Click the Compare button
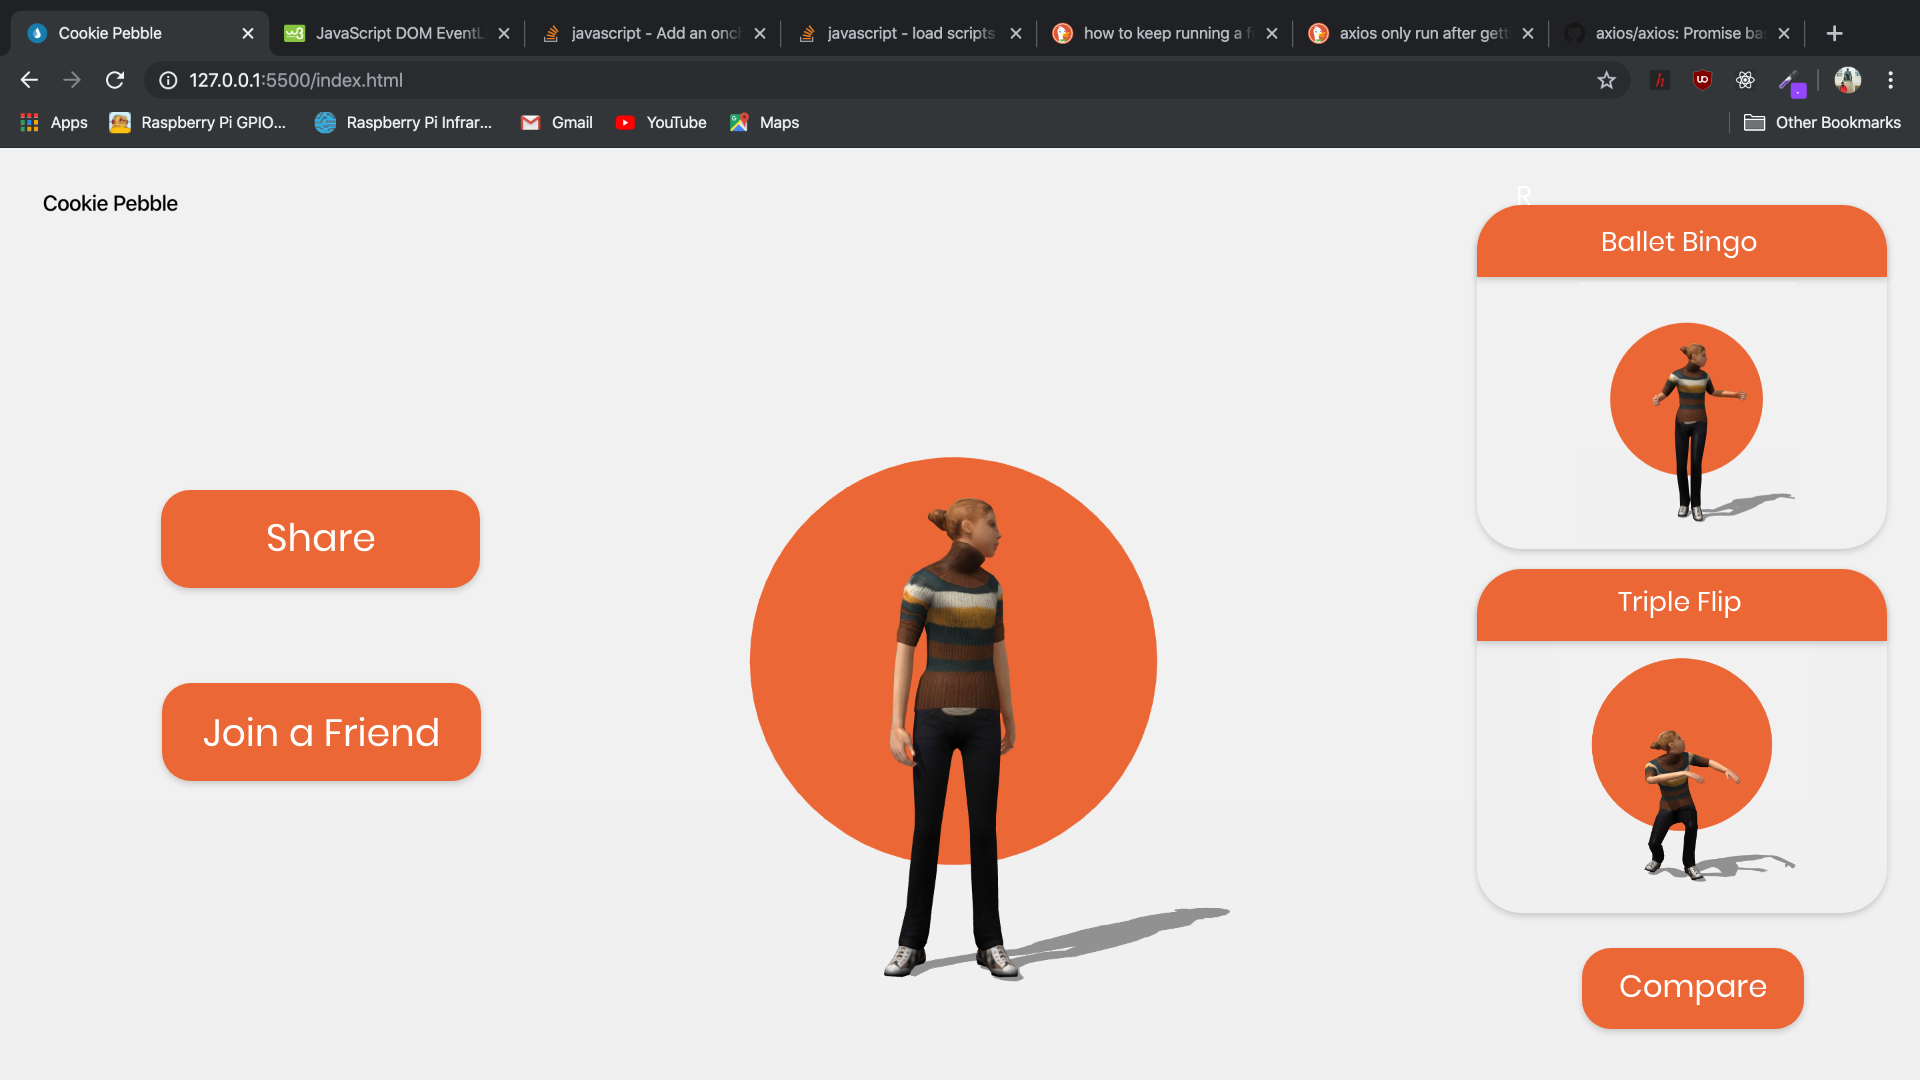Screen dimensions: 1920x1080 [x=1692, y=987]
